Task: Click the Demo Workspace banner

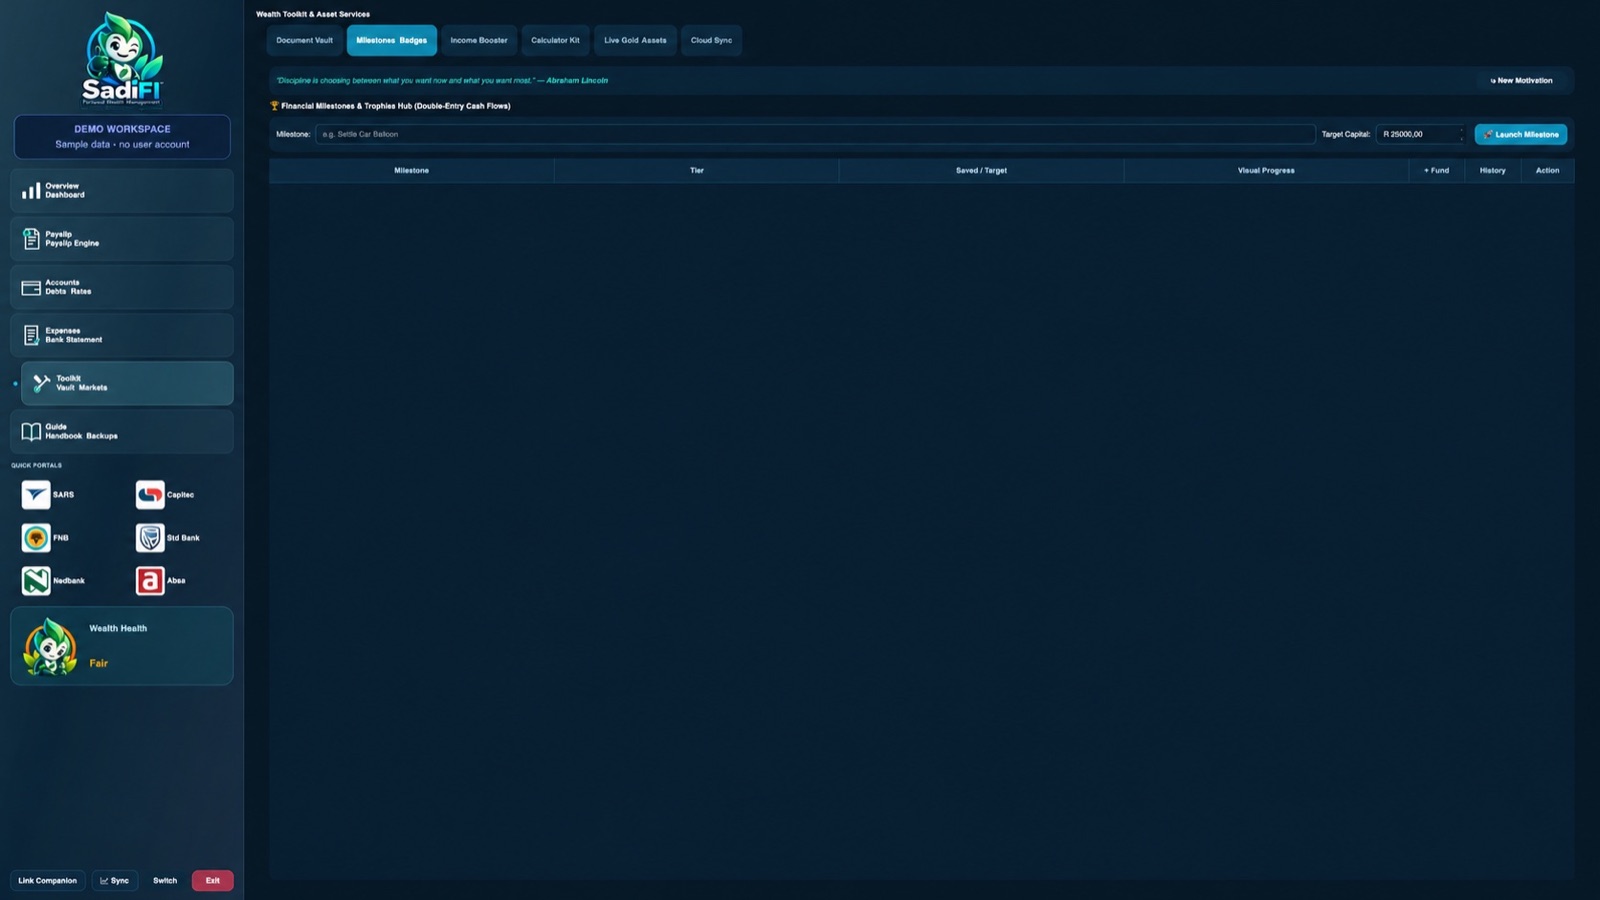Action: click(x=122, y=137)
